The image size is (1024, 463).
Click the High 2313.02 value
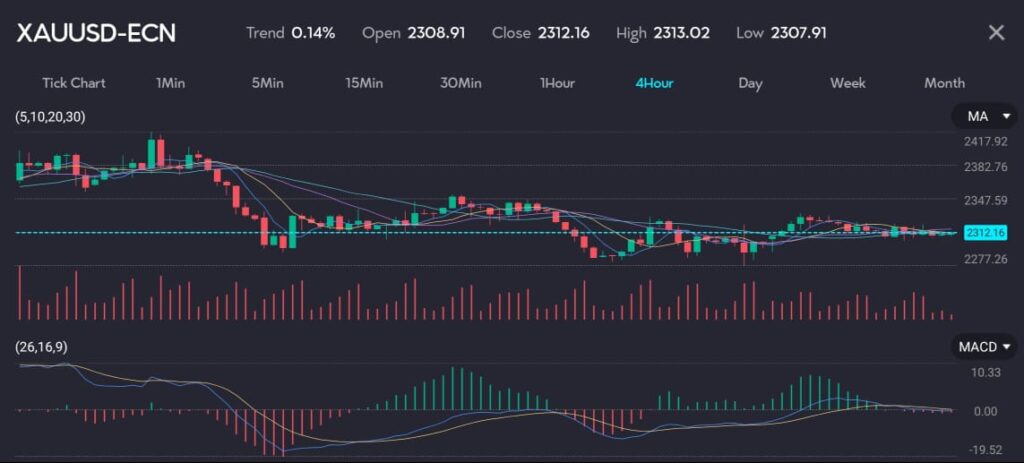[681, 33]
